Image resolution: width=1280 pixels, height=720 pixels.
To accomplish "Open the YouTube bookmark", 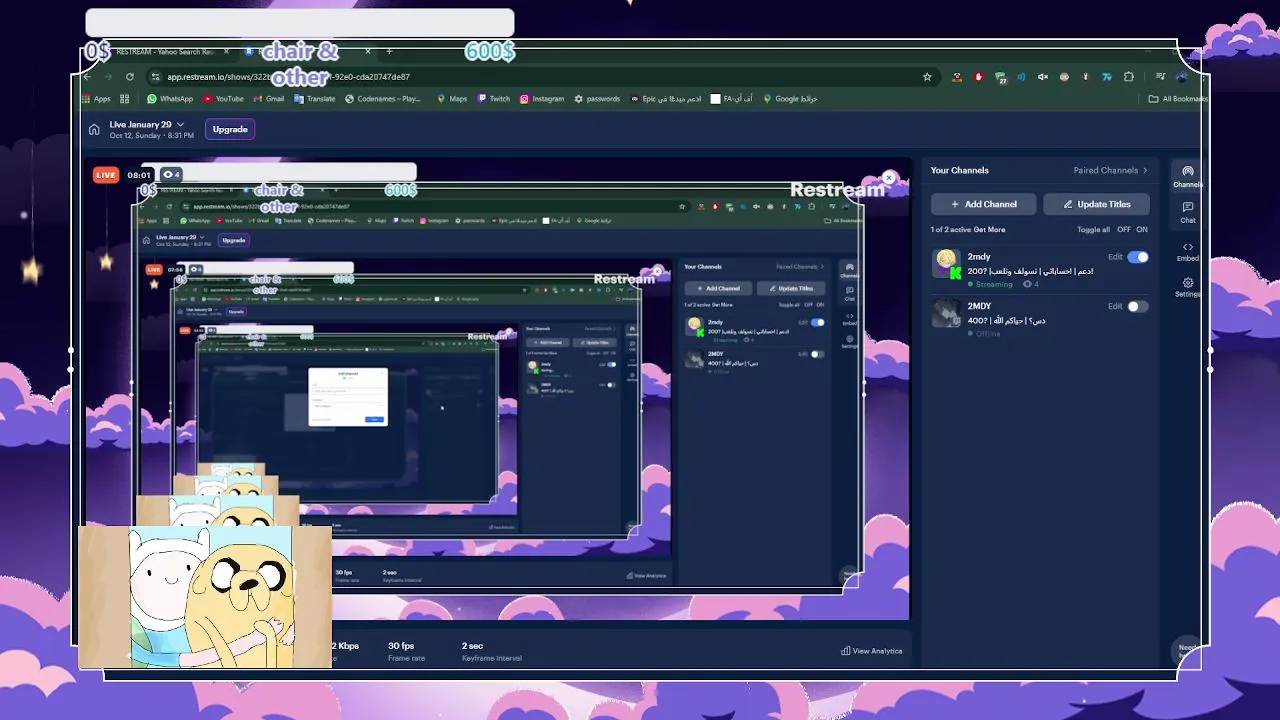I will coord(223,99).
